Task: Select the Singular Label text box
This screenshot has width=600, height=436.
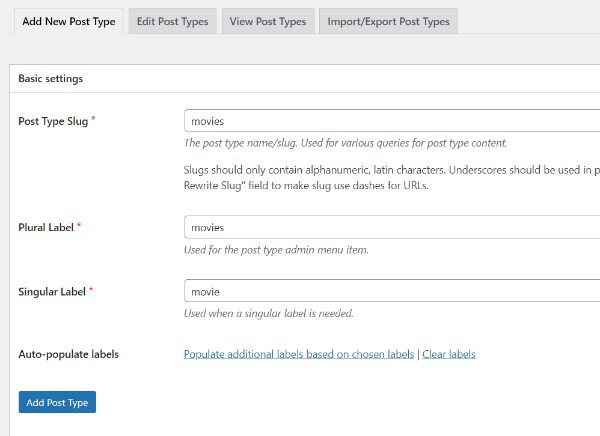Action: click(392, 291)
